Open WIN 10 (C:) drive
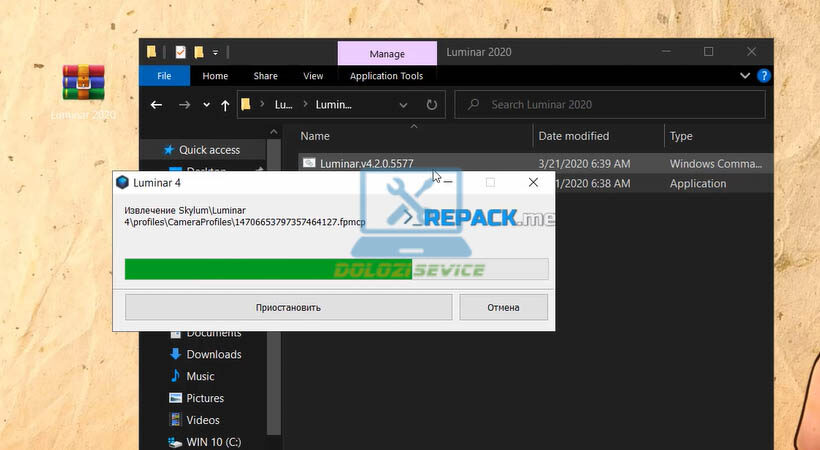 pos(213,441)
